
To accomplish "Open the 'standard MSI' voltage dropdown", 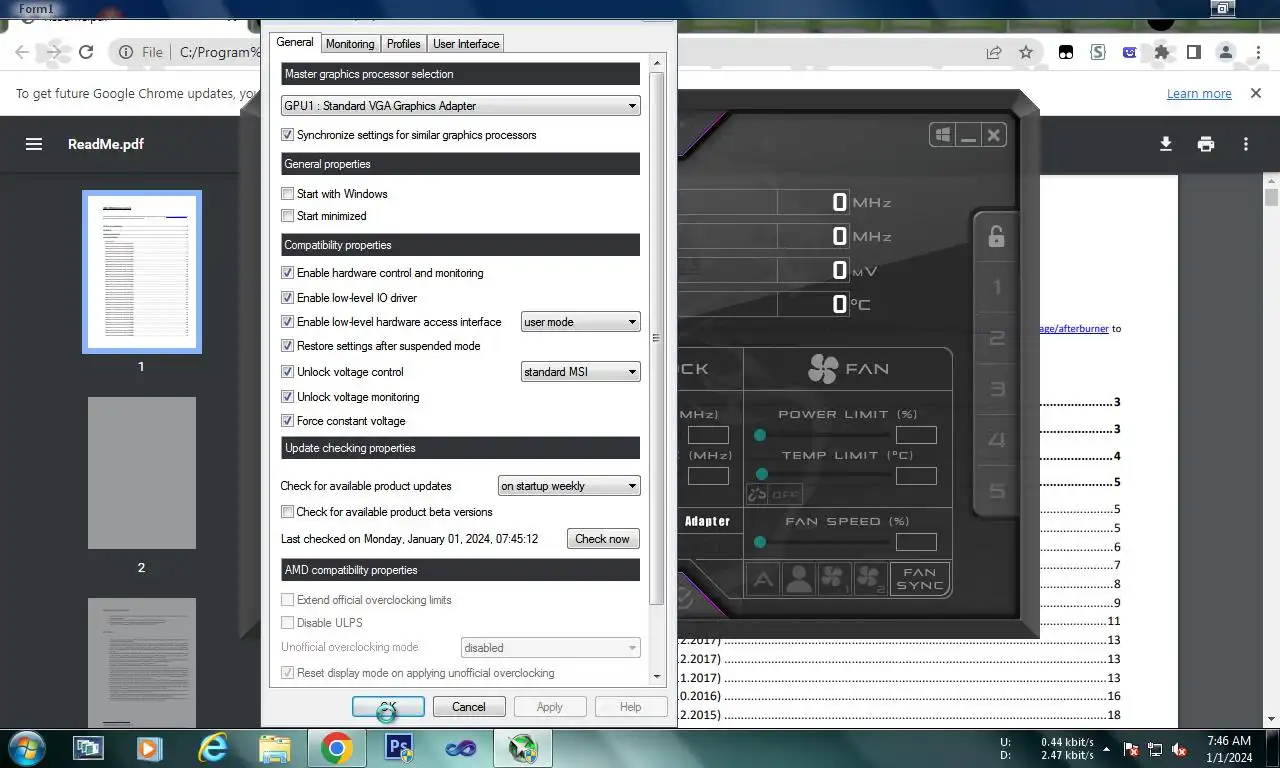I will click(581, 372).
